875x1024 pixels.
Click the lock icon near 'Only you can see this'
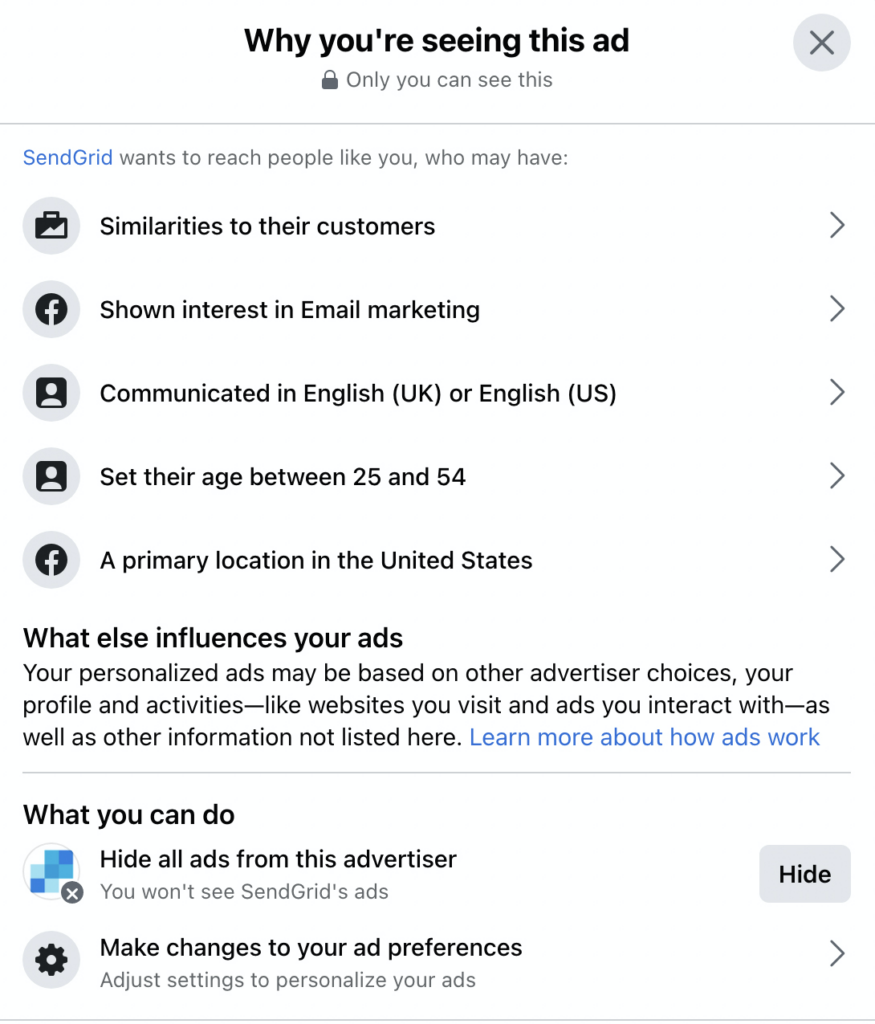[331, 80]
